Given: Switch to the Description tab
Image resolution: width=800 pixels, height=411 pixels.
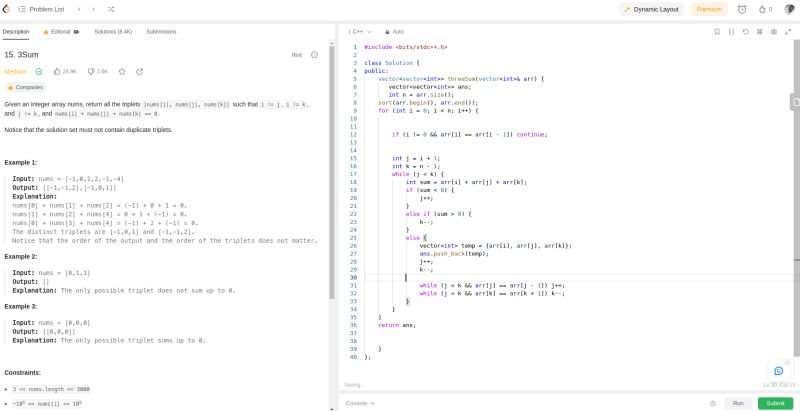Looking at the screenshot, I should click(16, 32).
